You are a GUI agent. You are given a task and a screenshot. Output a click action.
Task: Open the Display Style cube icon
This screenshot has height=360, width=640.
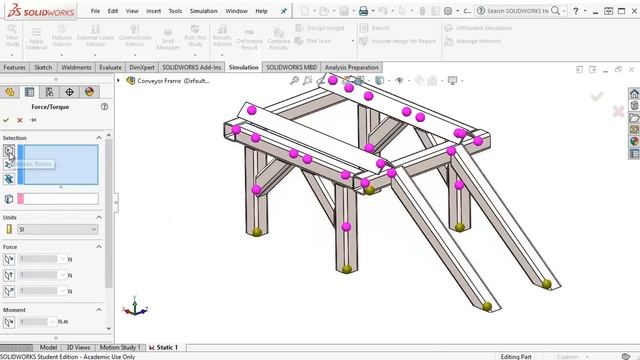coord(379,80)
